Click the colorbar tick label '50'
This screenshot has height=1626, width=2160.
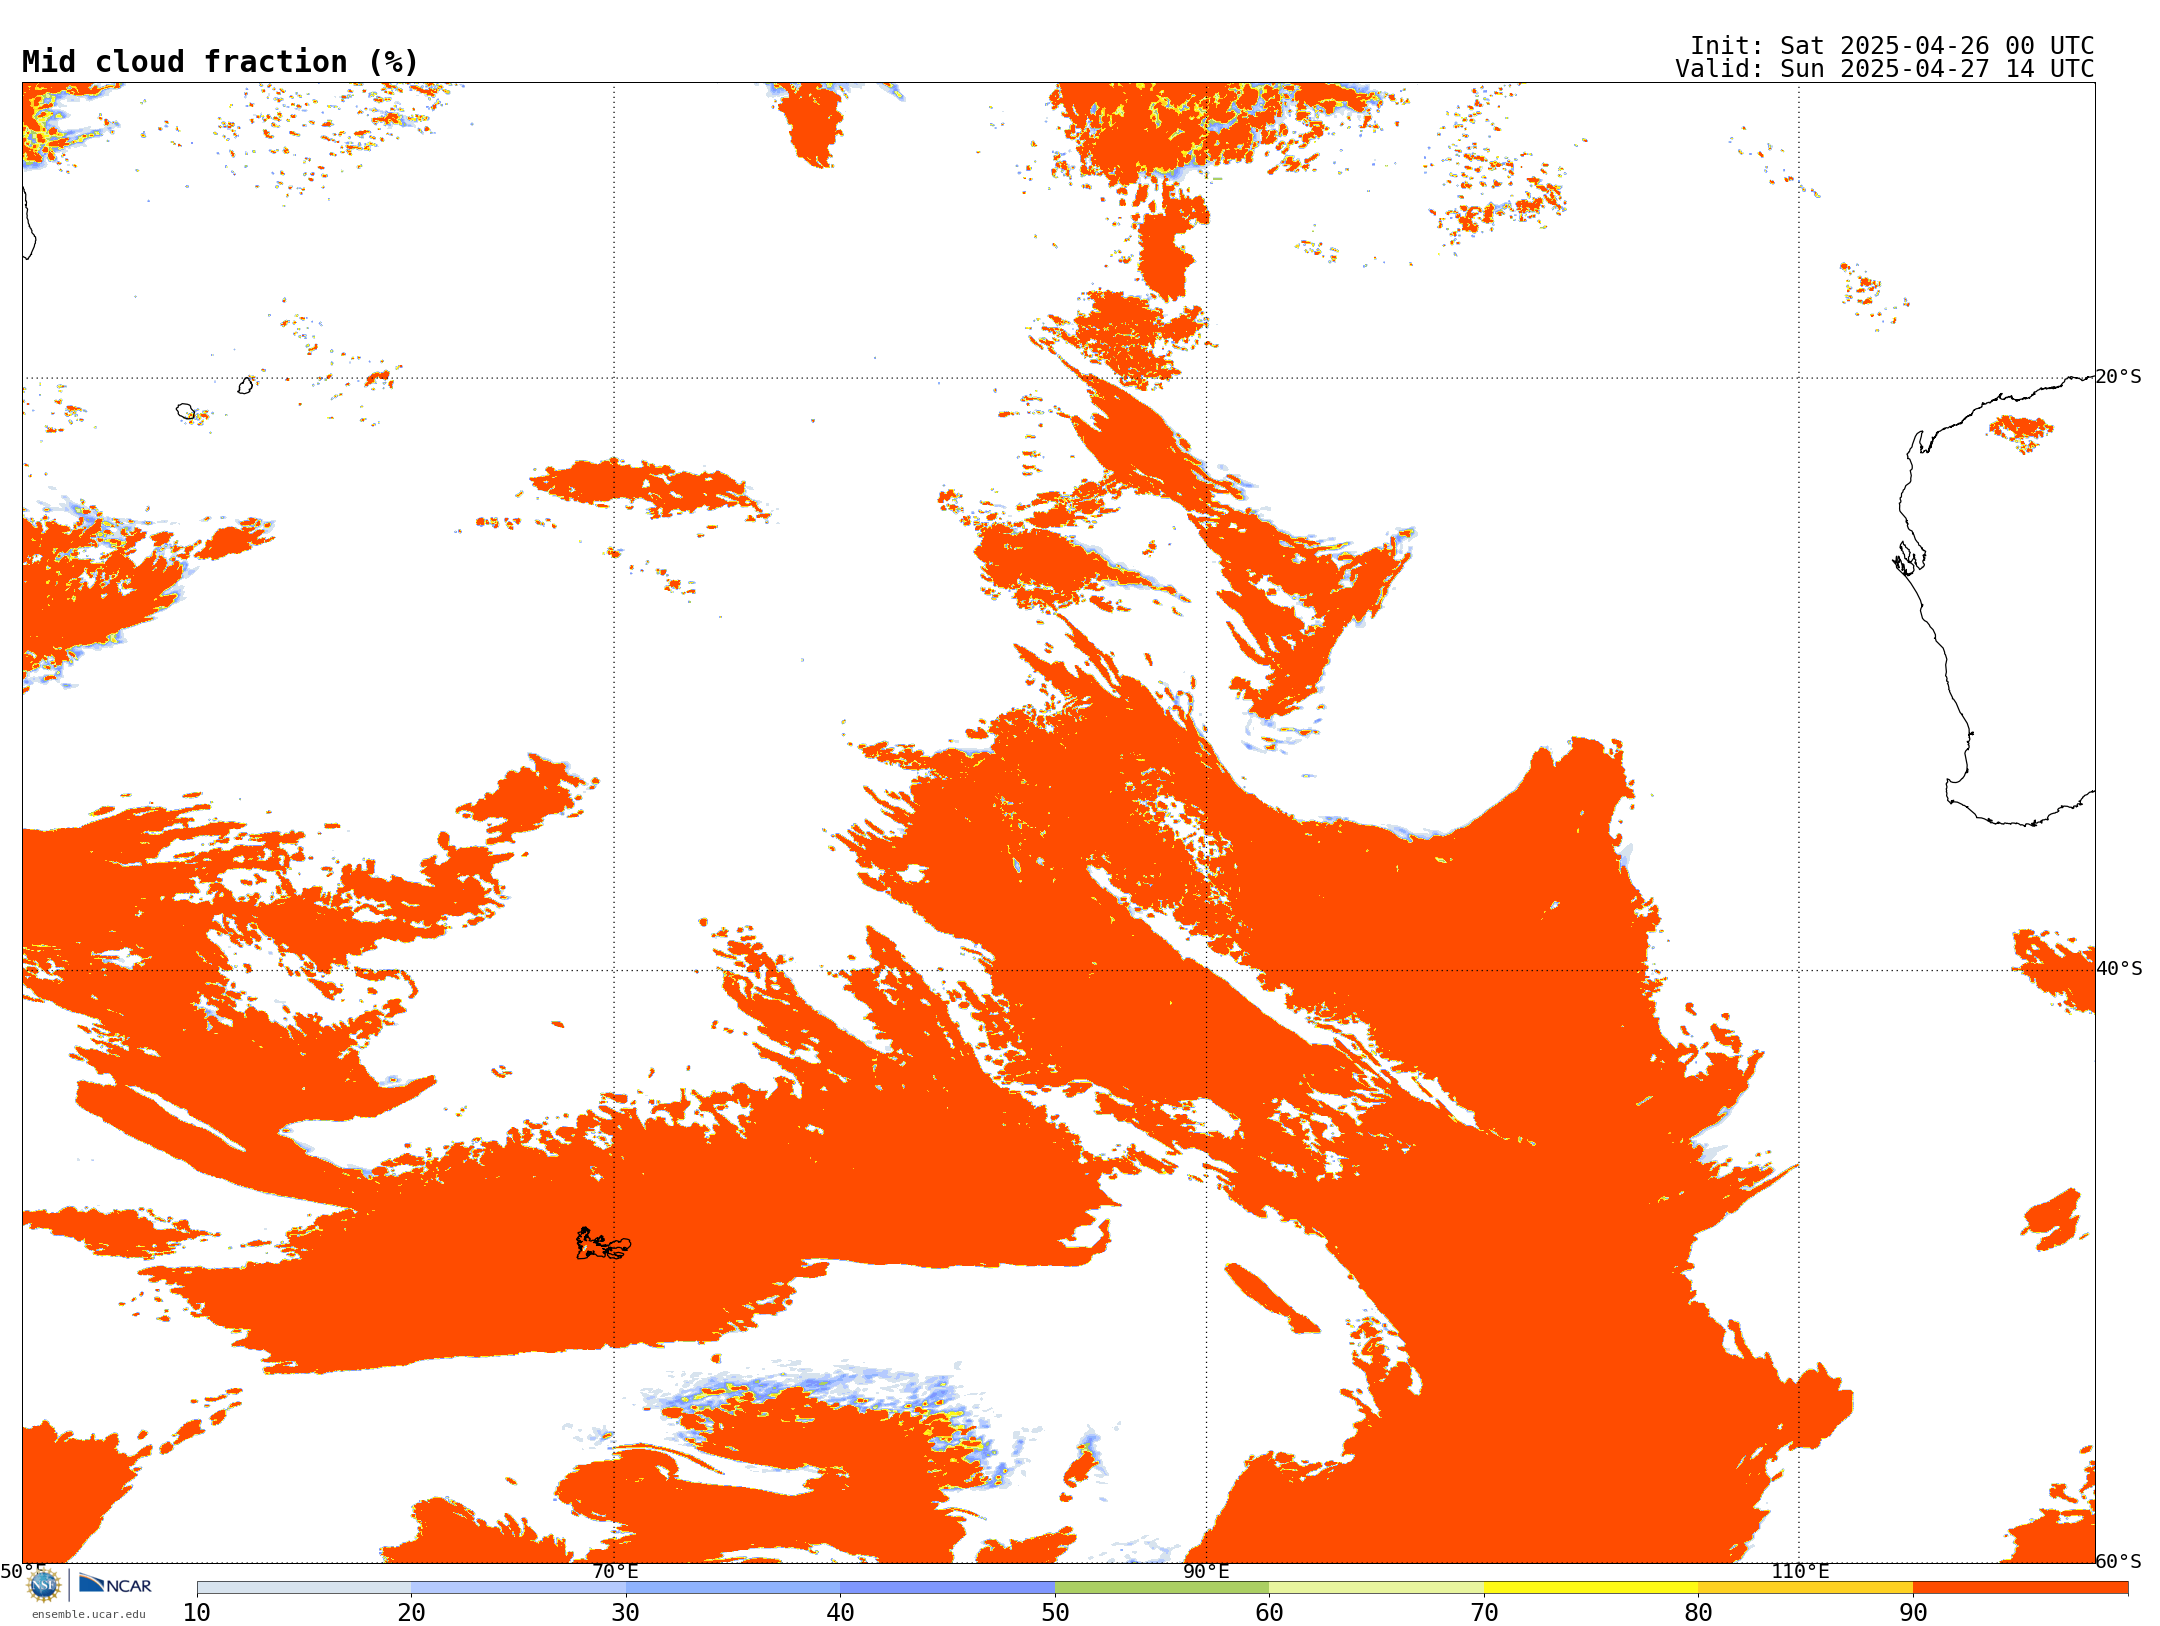tap(1055, 1613)
